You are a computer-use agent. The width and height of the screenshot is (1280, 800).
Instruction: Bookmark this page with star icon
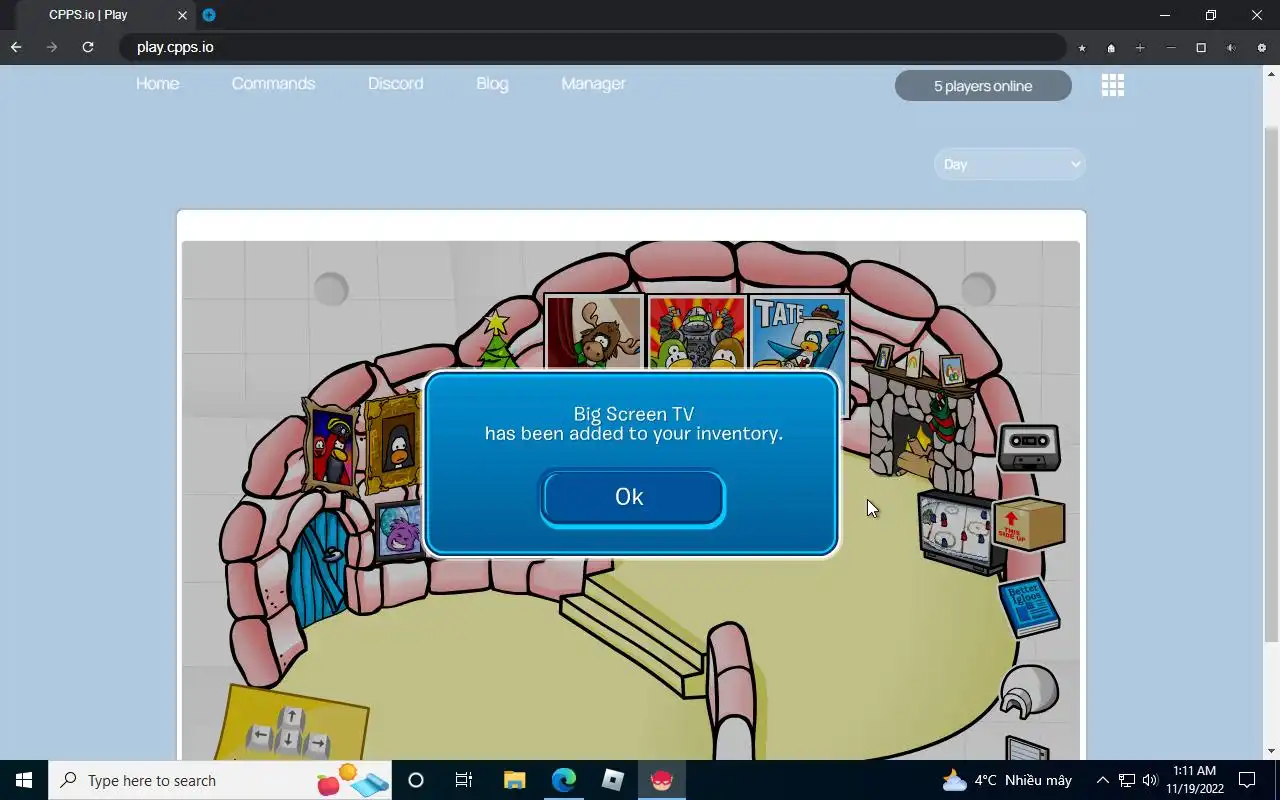(x=1082, y=48)
